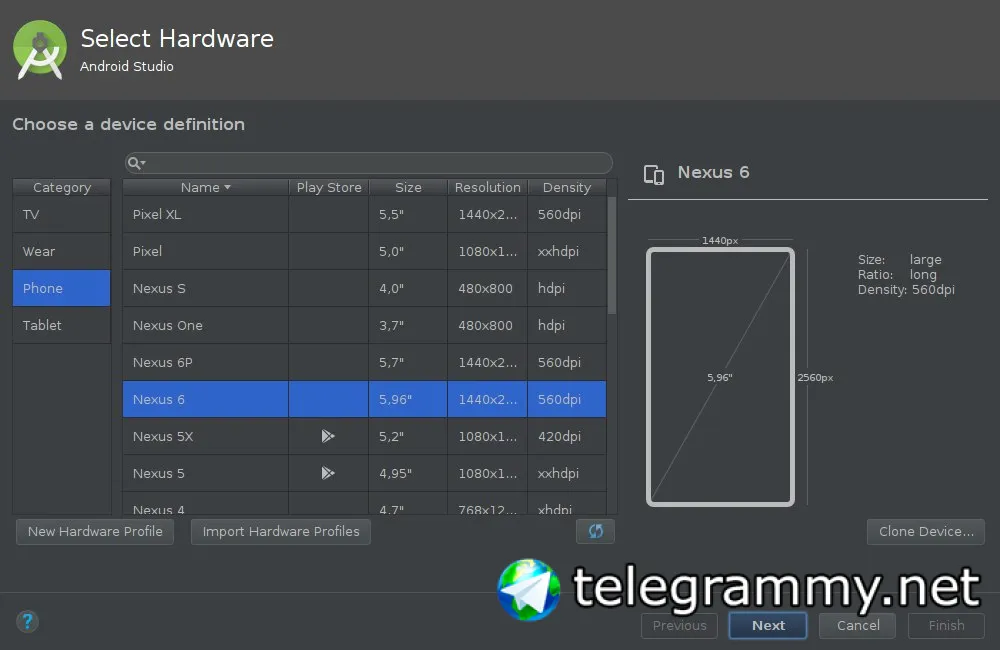Click Import Hardware Profiles button

281,531
